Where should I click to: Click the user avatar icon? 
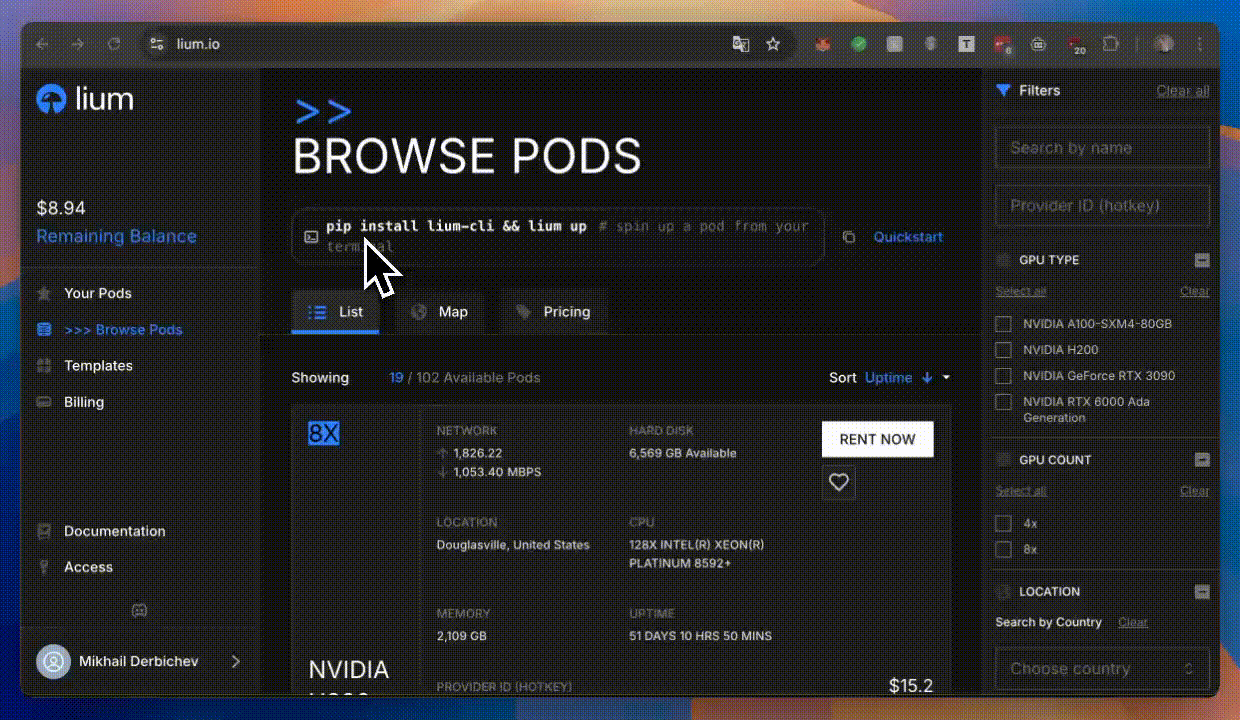(x=53, y=661)
